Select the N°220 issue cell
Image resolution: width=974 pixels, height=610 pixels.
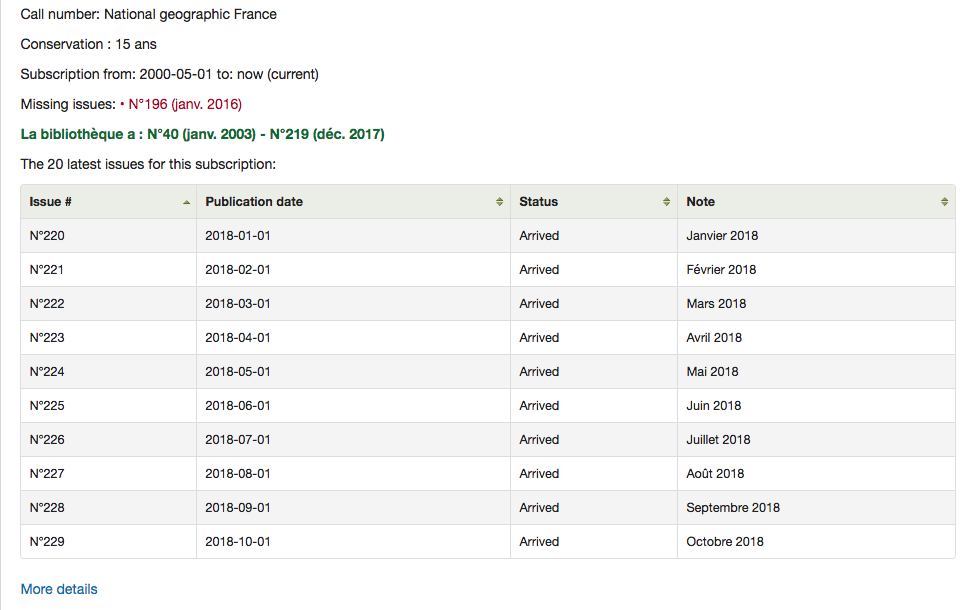pos(47,236)
